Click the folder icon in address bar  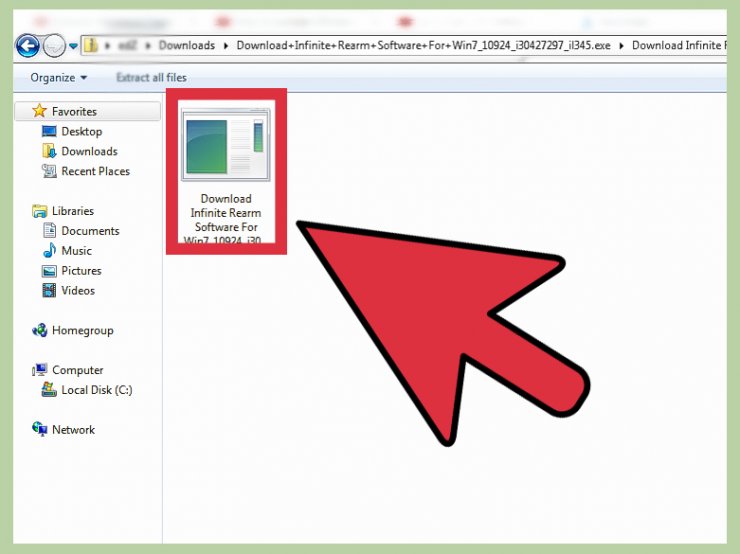(x=91, y=45)
